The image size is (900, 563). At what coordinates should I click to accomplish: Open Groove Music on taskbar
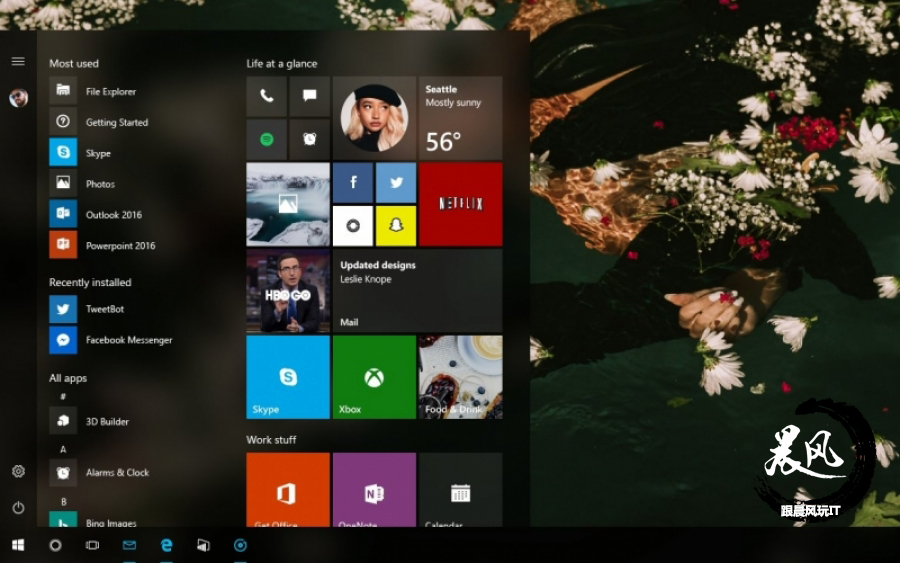pos(240,545)
